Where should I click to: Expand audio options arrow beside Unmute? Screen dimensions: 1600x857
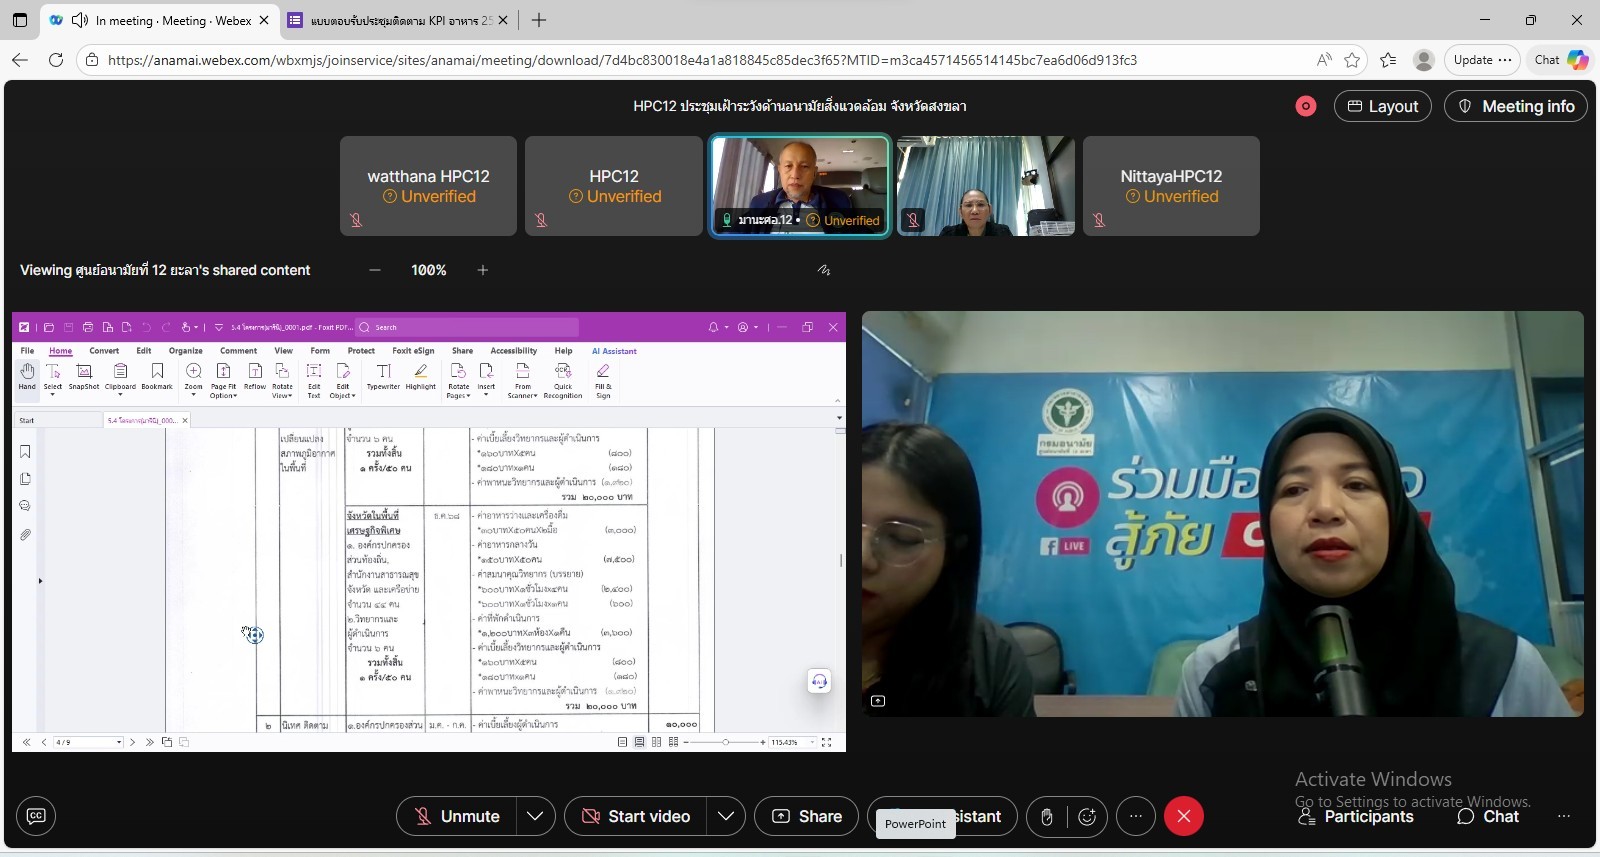535,816
